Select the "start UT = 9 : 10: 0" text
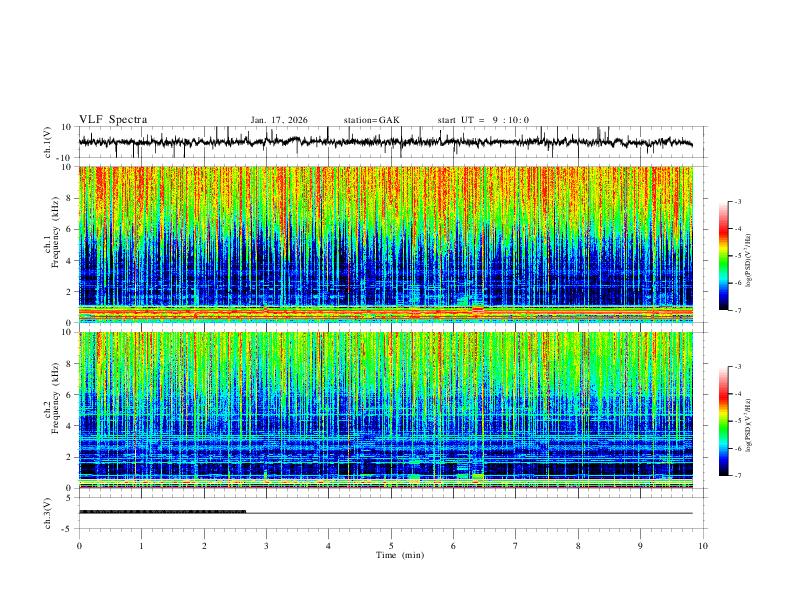This screenshot has height=612, width=792. pos(483,120)
